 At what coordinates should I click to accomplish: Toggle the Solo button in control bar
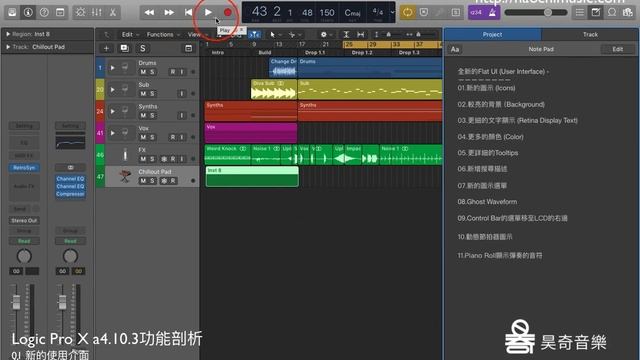pos(456,12)
